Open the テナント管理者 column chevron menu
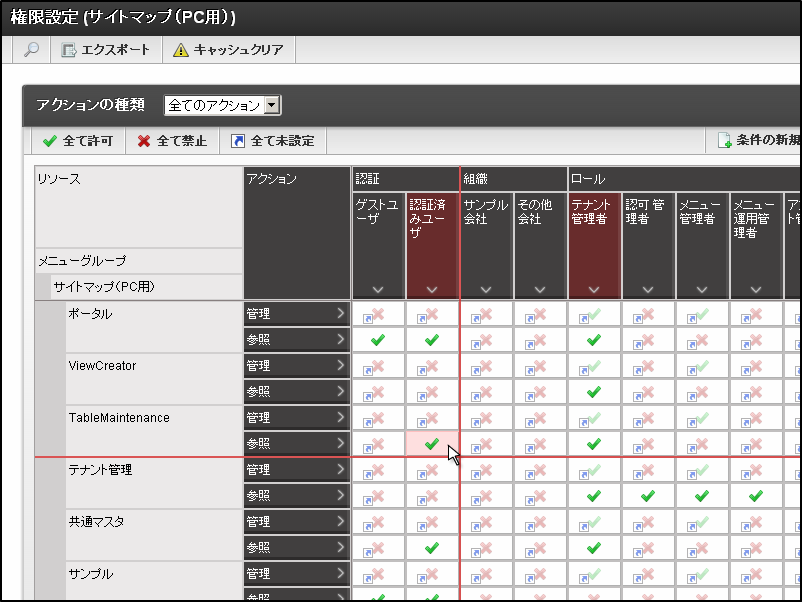Image resolution: width=802 pixels, height=602 pixels. point(594,289)
